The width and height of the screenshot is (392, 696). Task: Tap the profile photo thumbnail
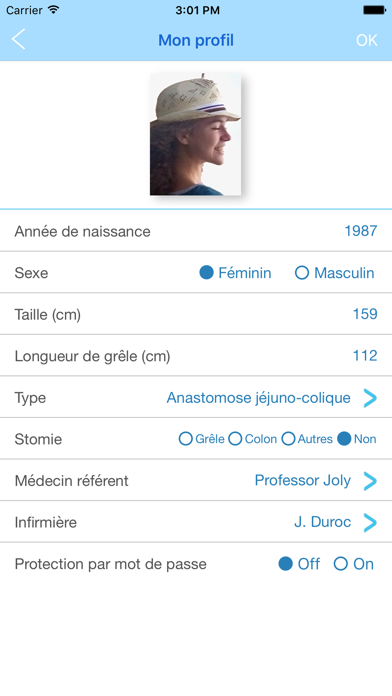coord(195,134)
